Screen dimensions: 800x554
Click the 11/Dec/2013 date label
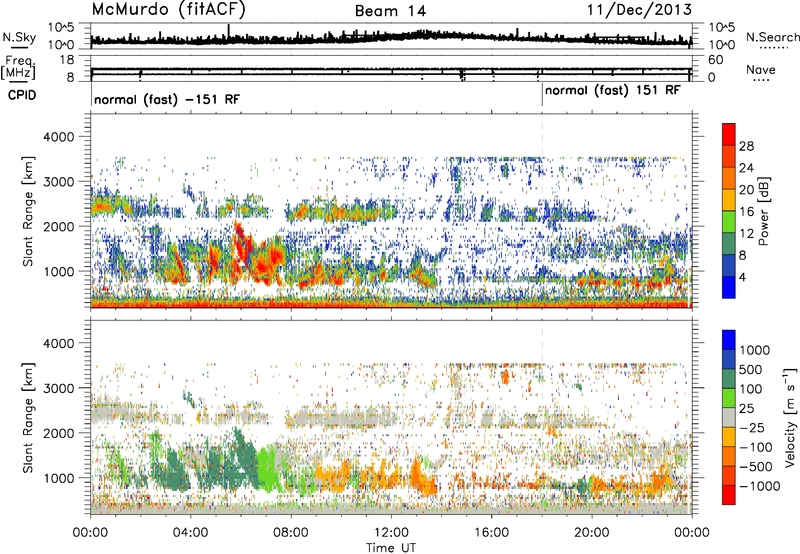pyautogui.click(x=639, y=10)
